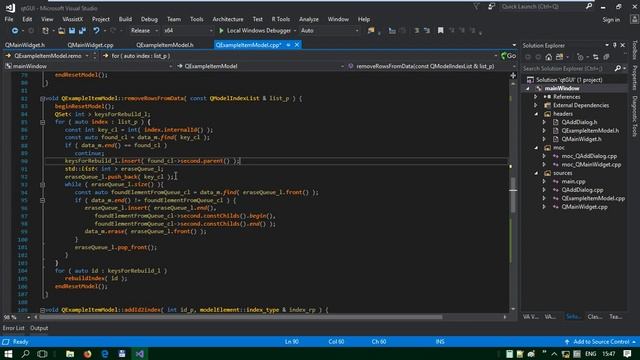Open the editor zoom 98 % dropdown
The height and width of the screenshot is (360, 640).
click(x=17, y=317)
